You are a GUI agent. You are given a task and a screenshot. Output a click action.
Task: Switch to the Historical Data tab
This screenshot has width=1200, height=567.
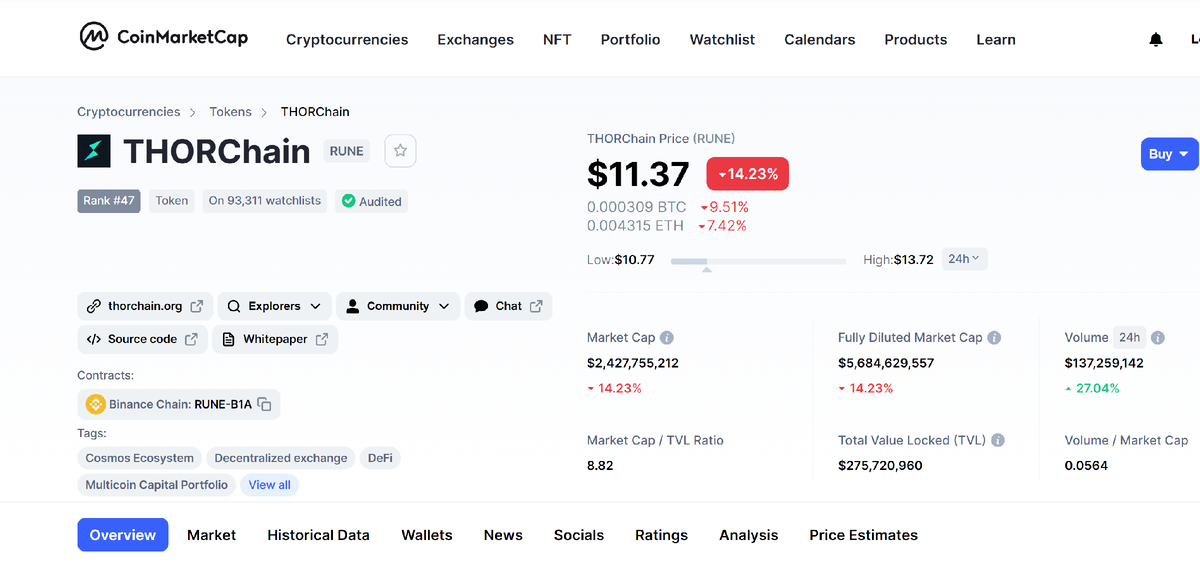coord(318,535)
